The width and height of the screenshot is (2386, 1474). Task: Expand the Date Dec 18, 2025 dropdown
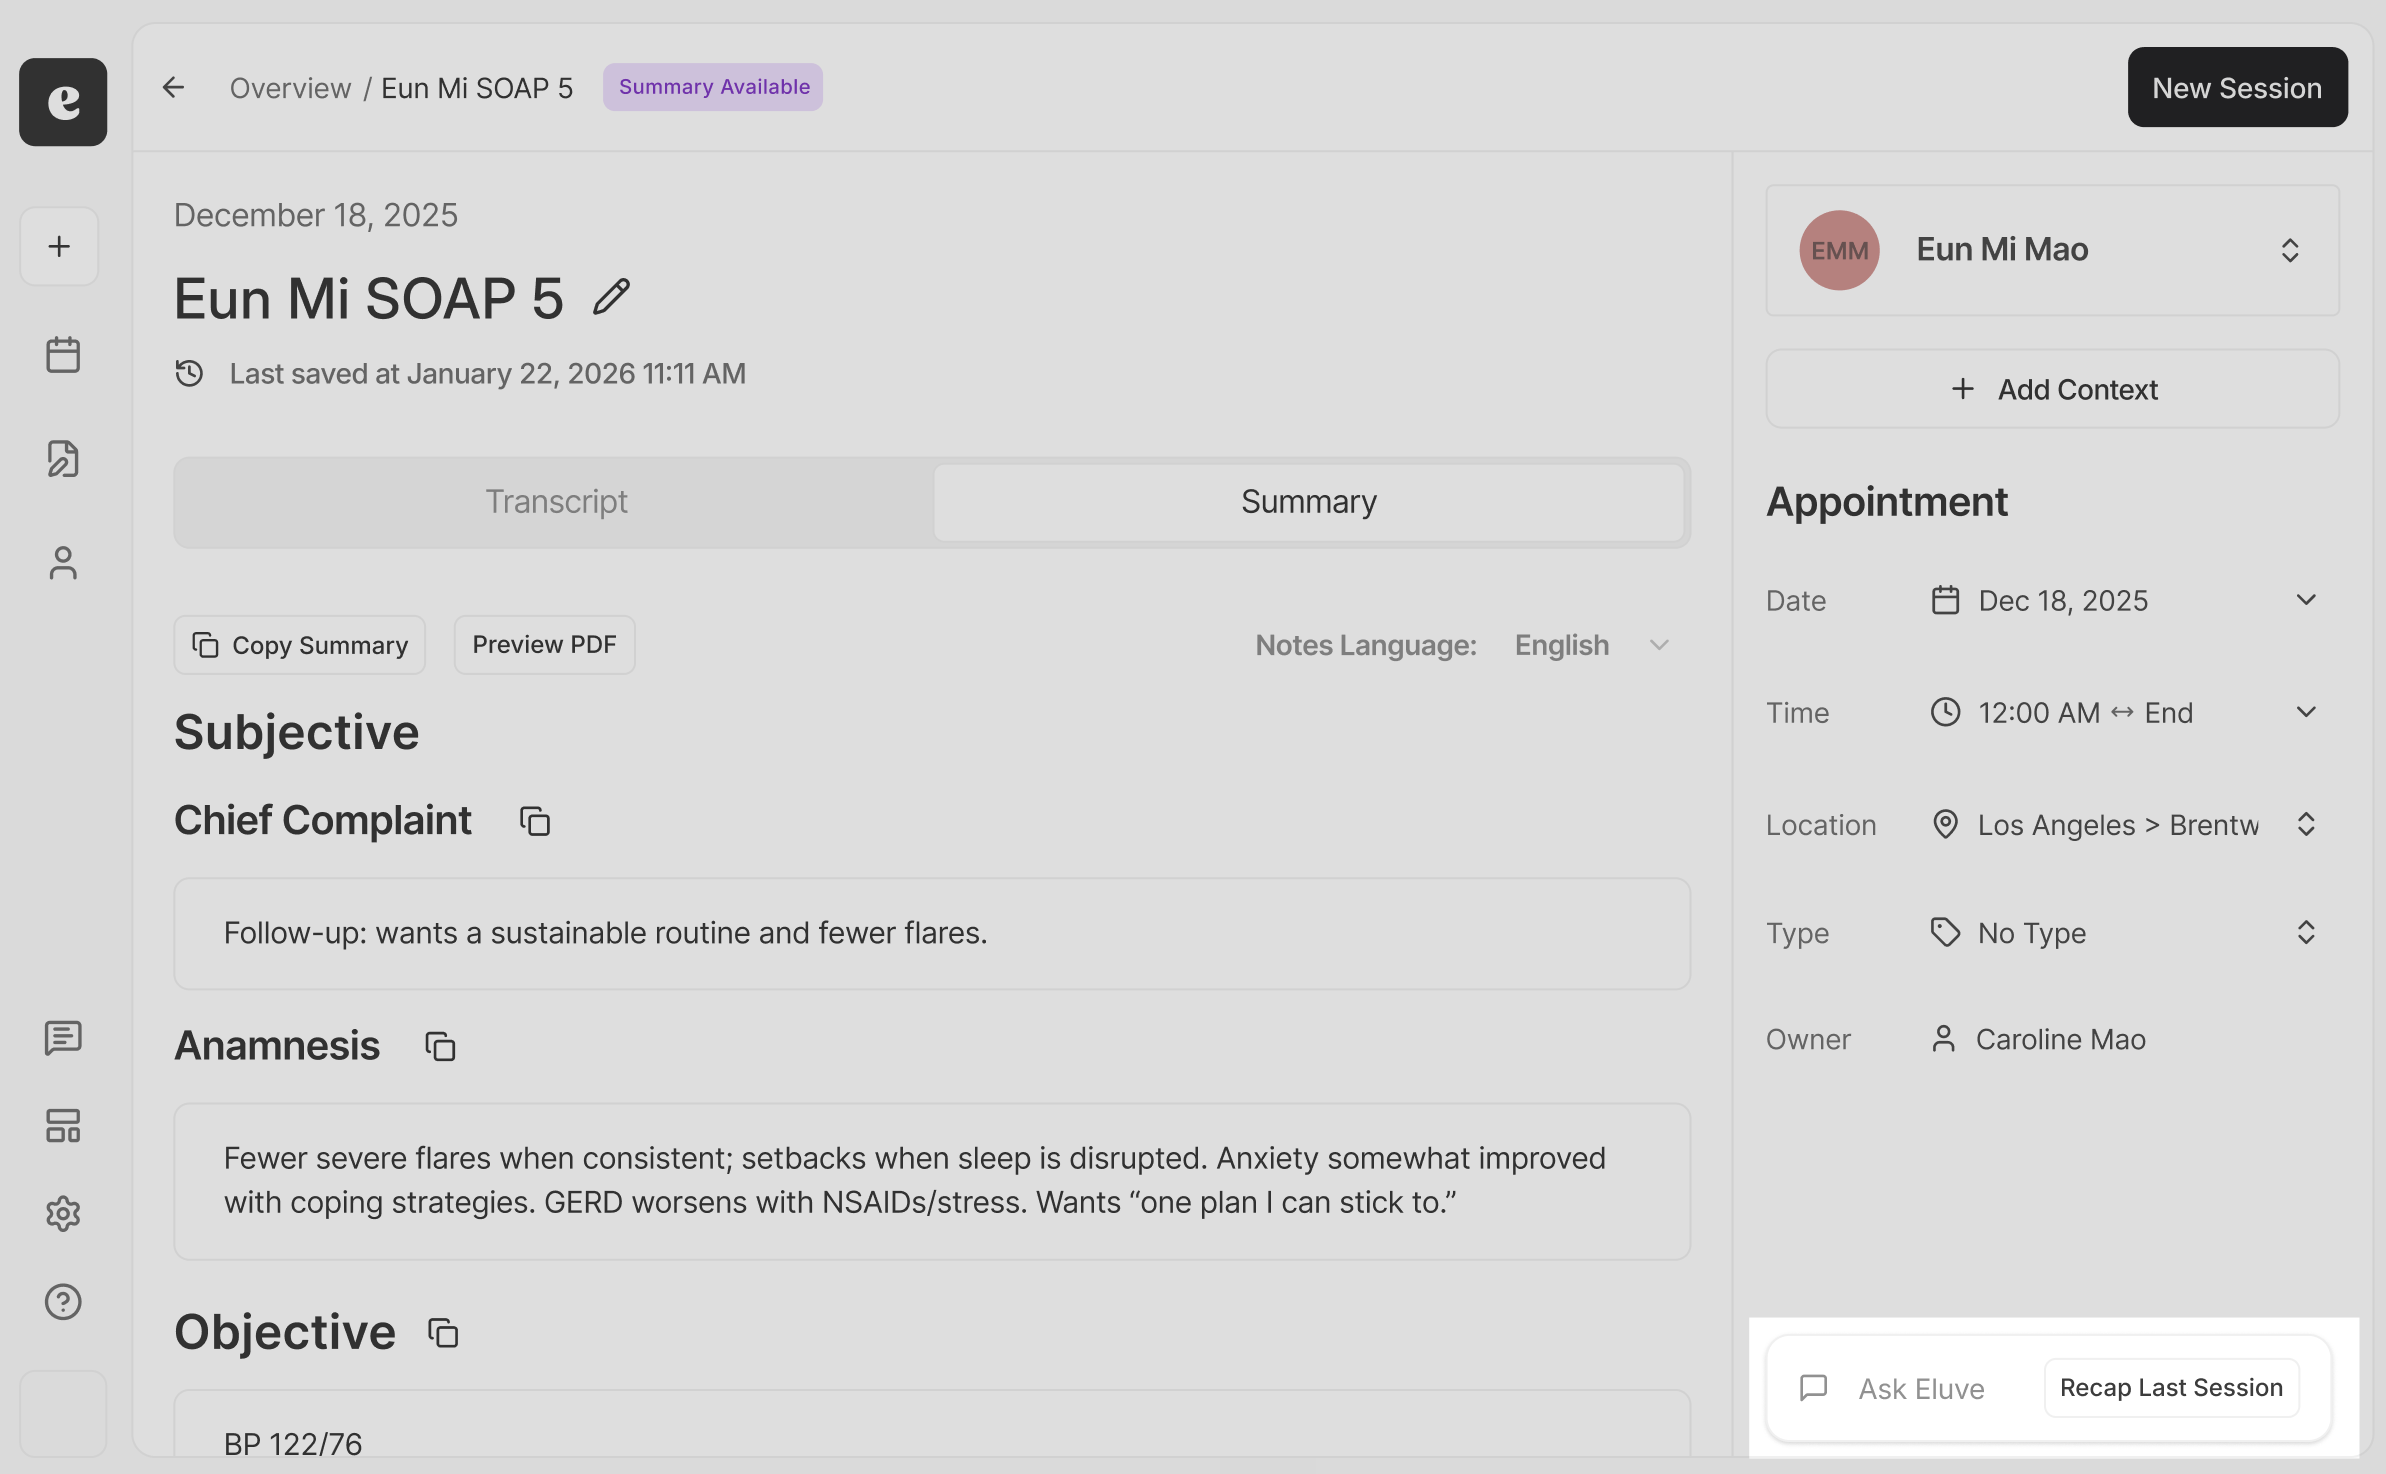pos(2123,600)
